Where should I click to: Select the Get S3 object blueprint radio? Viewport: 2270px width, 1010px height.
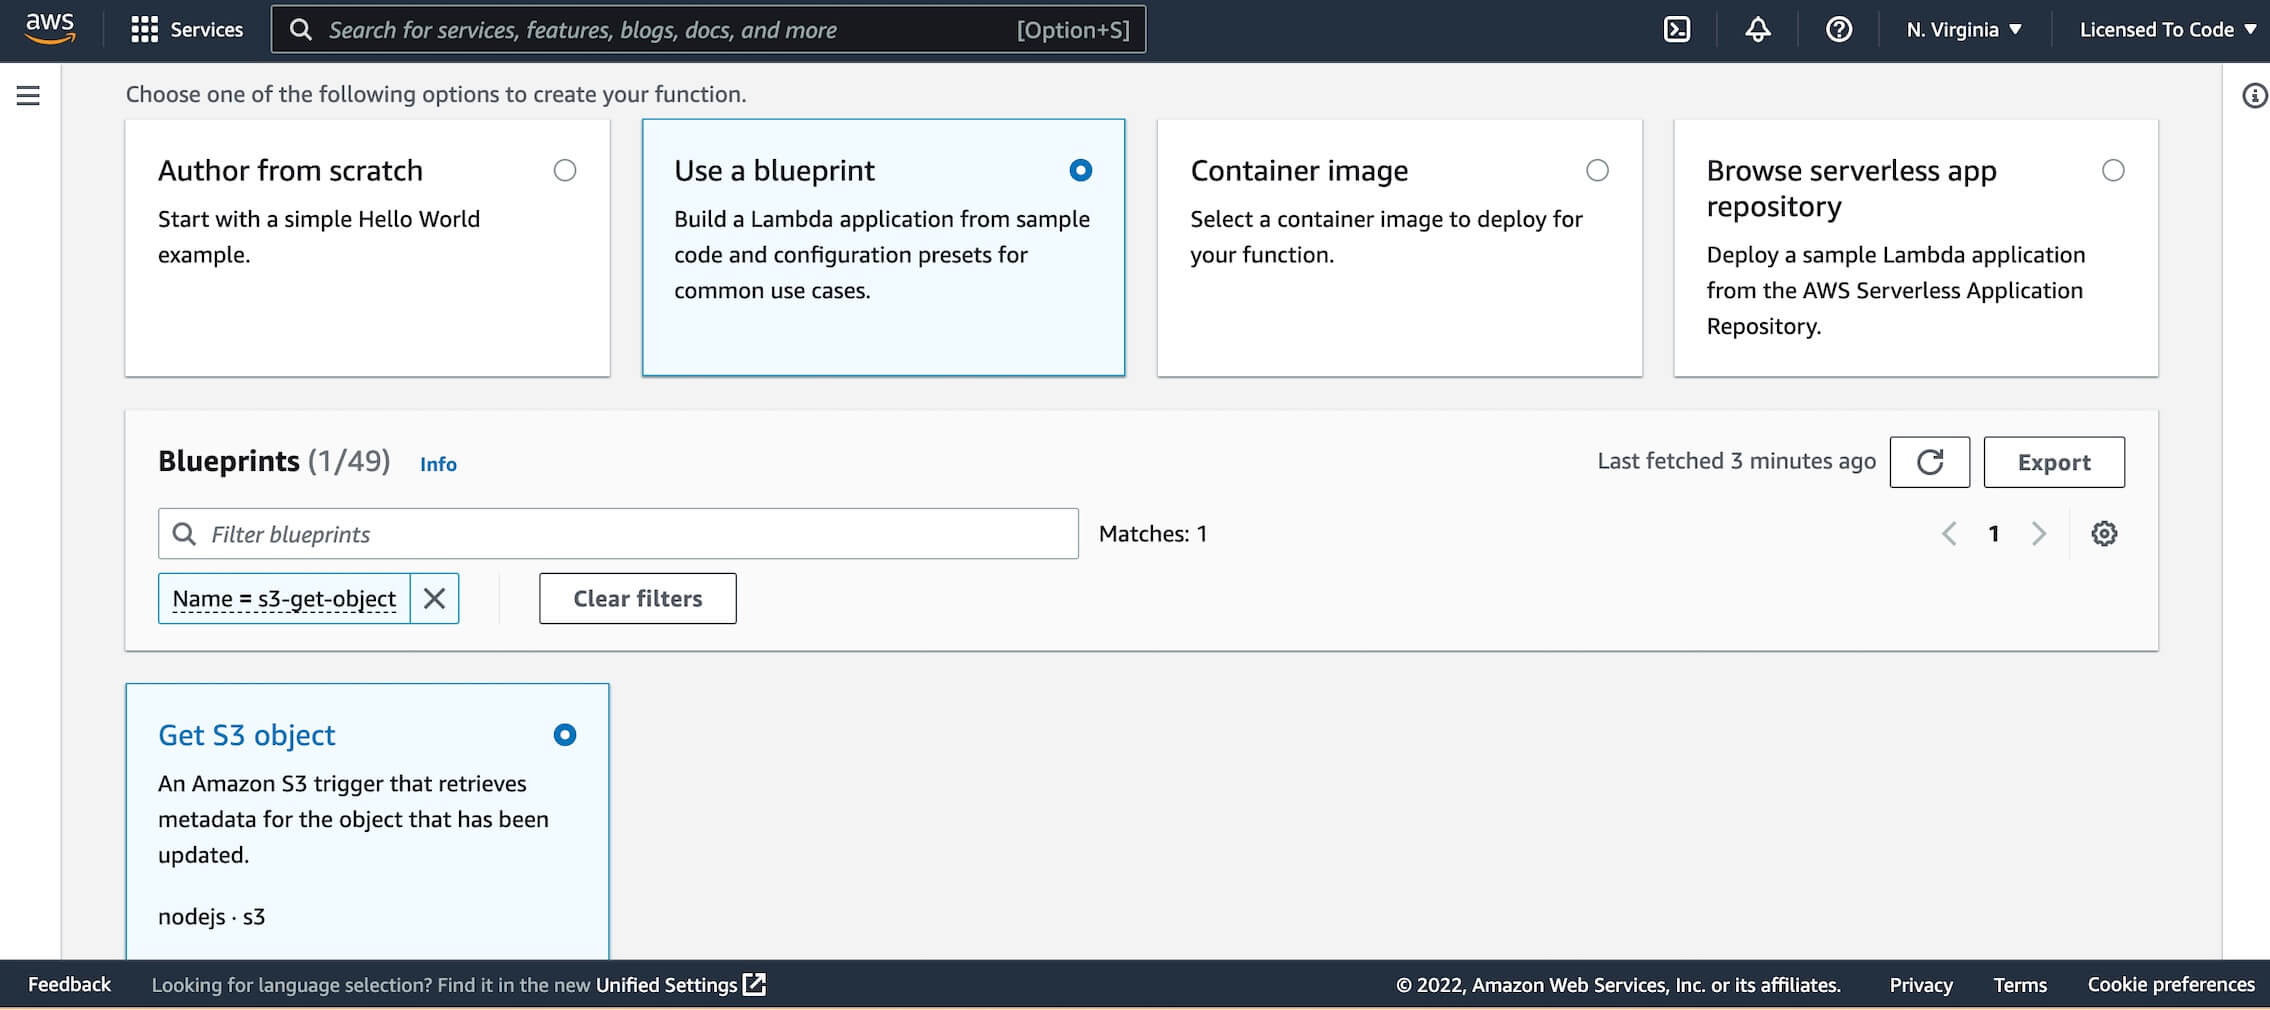coord(565,735)
